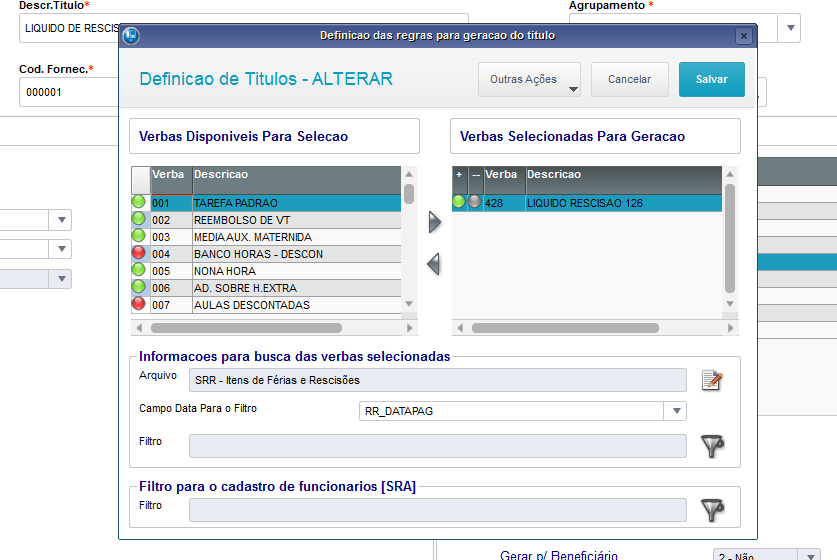Click left arrow of selected verbas horizontal scrollbar

point(460,328)
